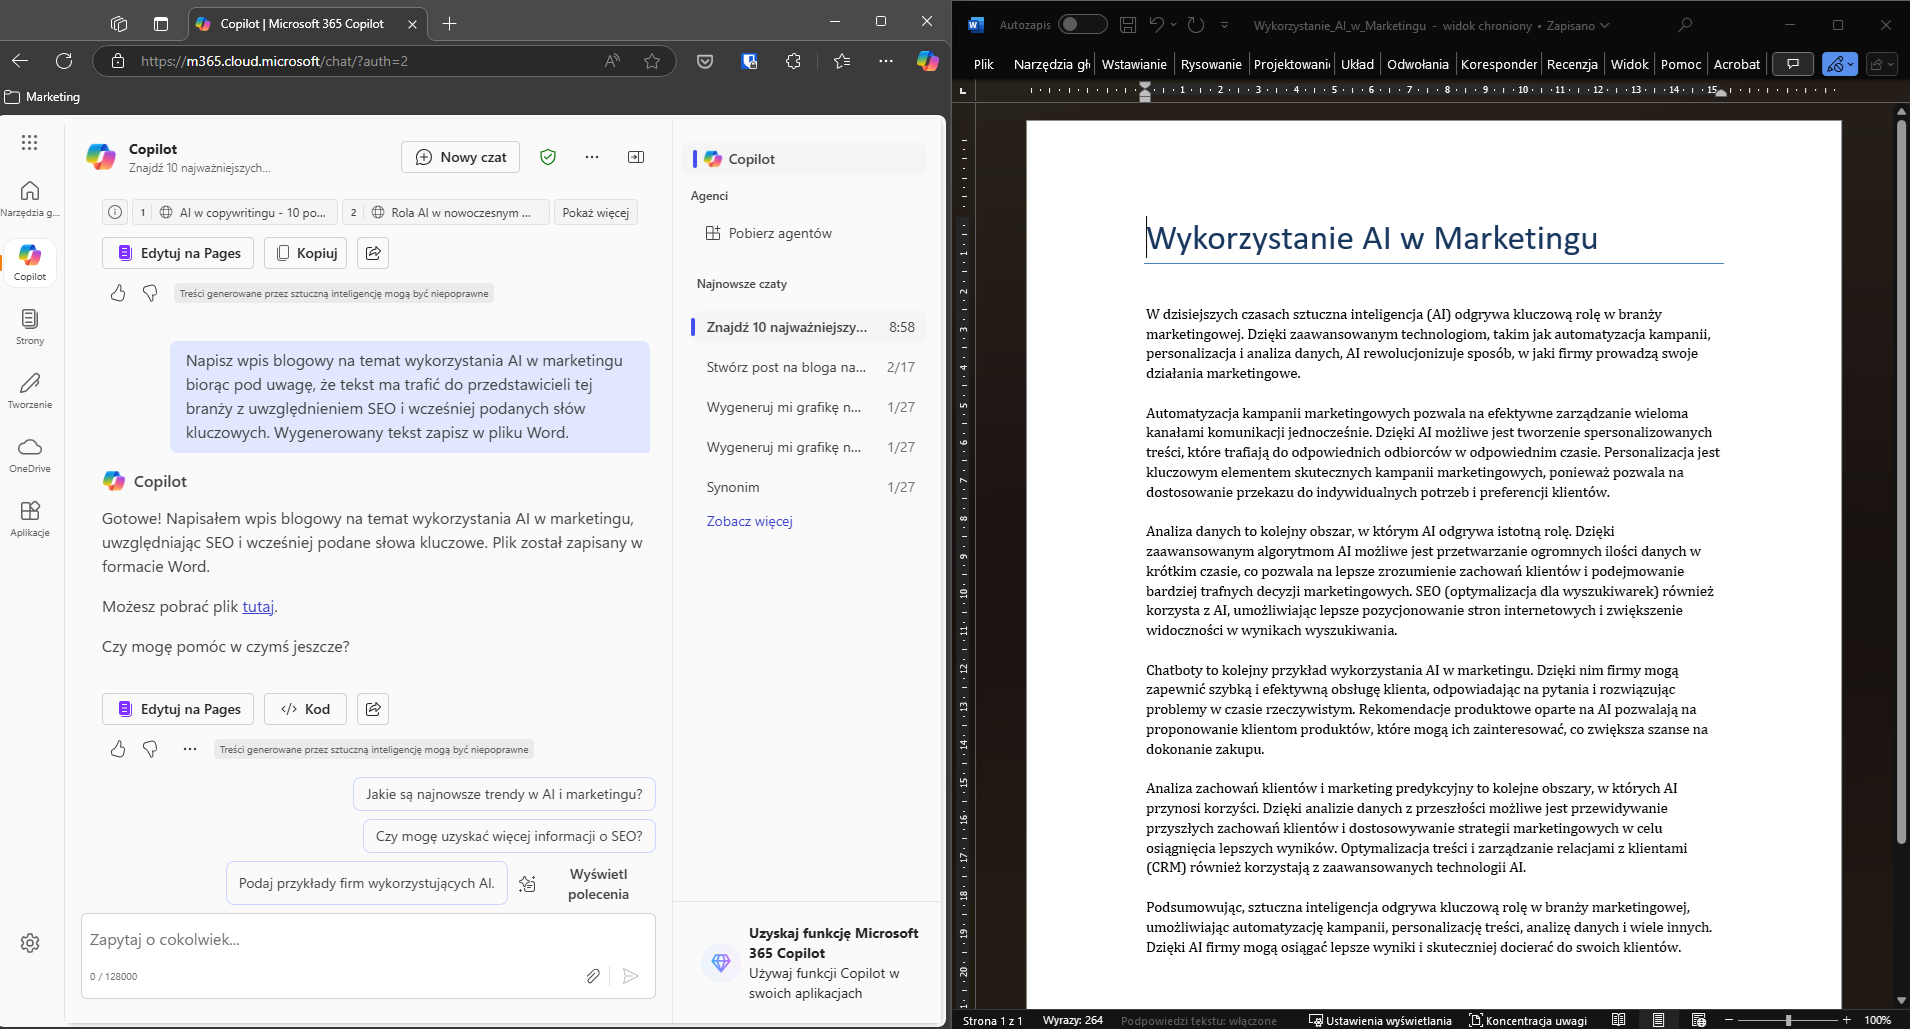Screen dimensions: 1910x1029
Task: Click the zoom slider in Word status bar
Action: pos(1787,1020)
